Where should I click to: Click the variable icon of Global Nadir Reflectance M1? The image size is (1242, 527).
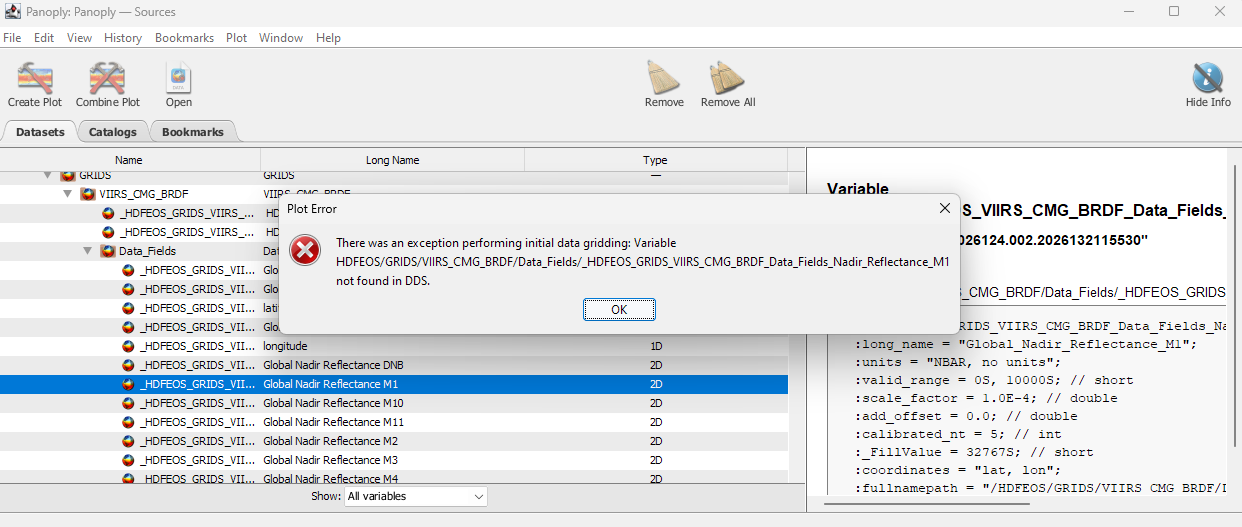(128, 384)
